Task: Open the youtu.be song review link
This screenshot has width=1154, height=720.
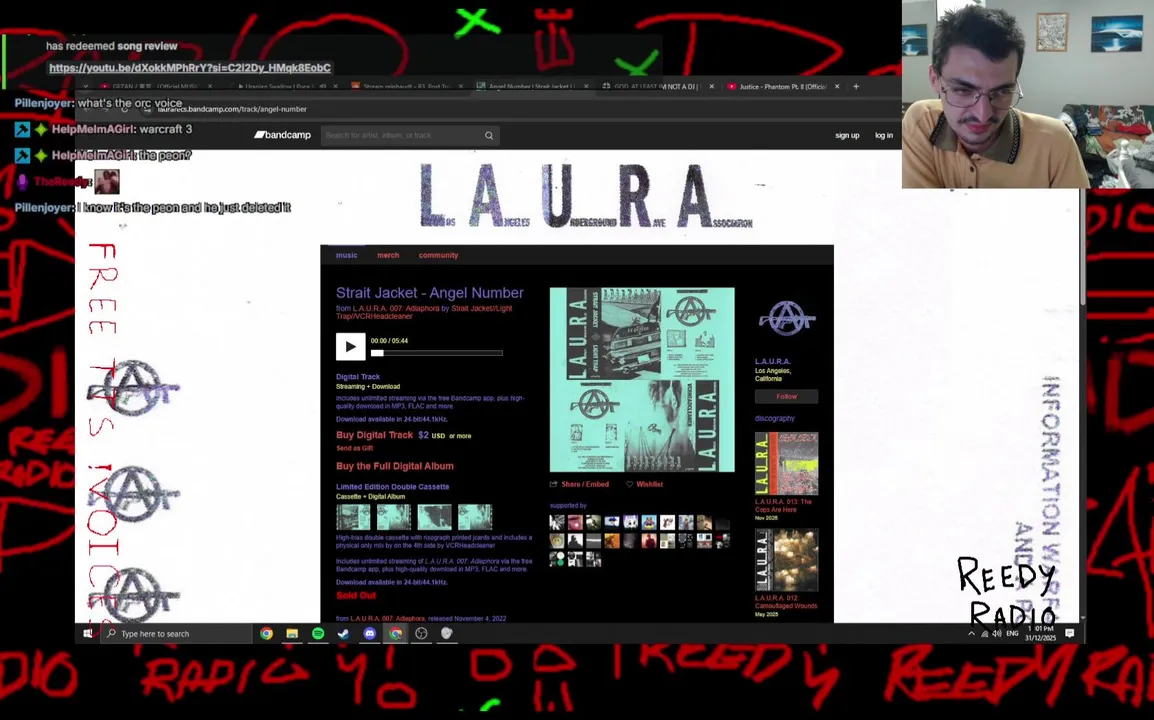Action: (190, 68)
